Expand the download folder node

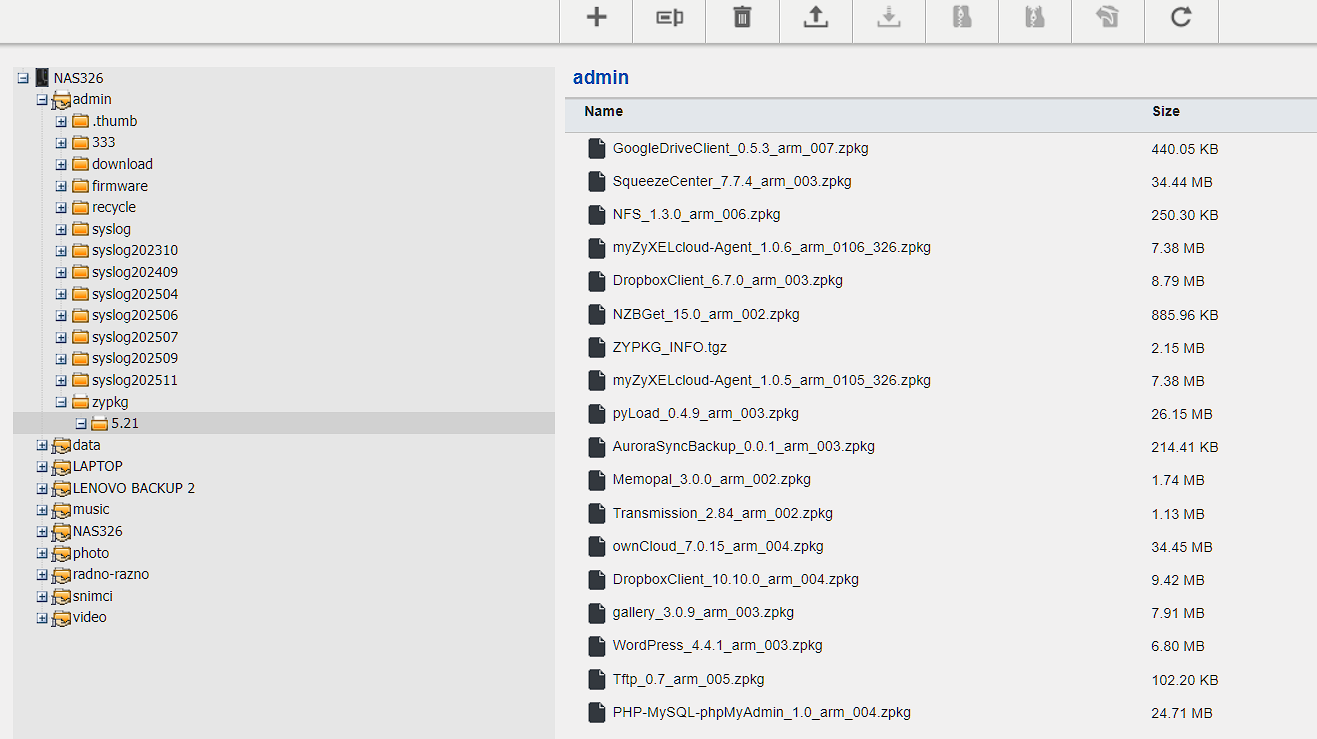[x=61, y=164]
